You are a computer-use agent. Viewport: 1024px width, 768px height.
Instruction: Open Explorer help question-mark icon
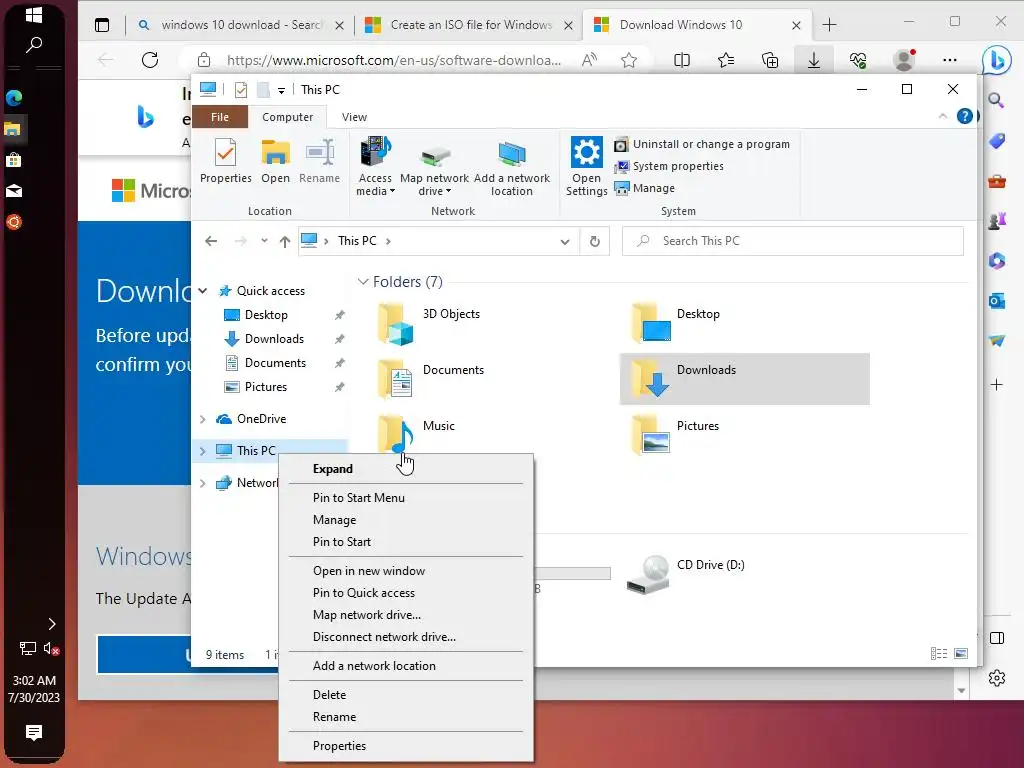pos(965,116)
